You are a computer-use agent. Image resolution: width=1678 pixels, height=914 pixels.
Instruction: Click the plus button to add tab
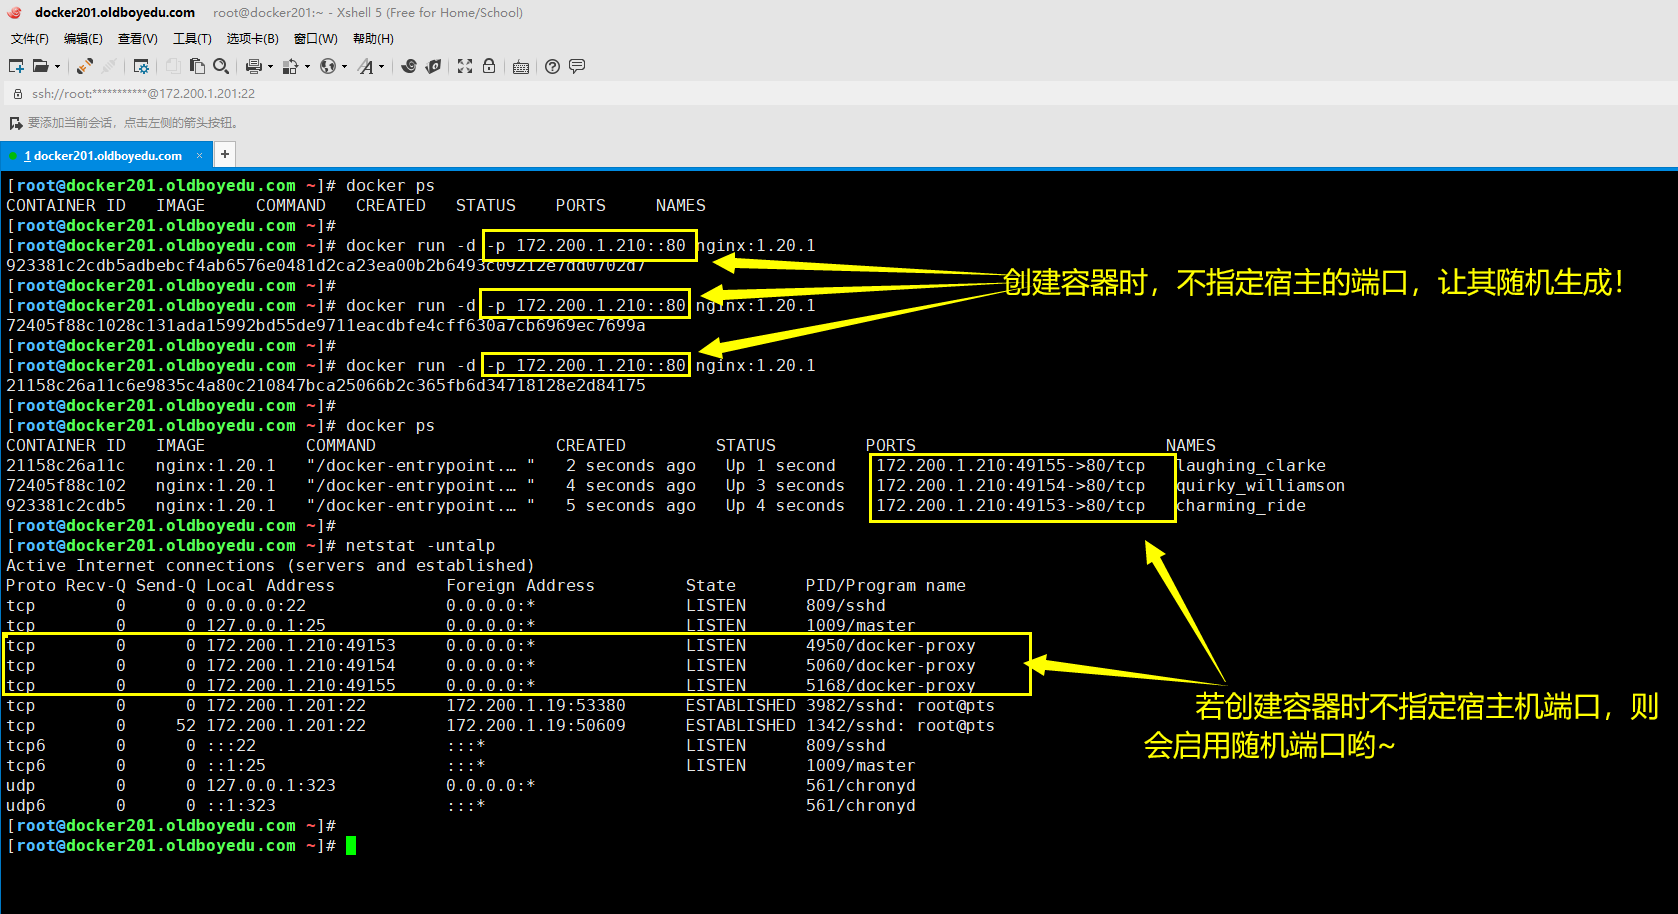pyautogui.click(x=225, y=154)
